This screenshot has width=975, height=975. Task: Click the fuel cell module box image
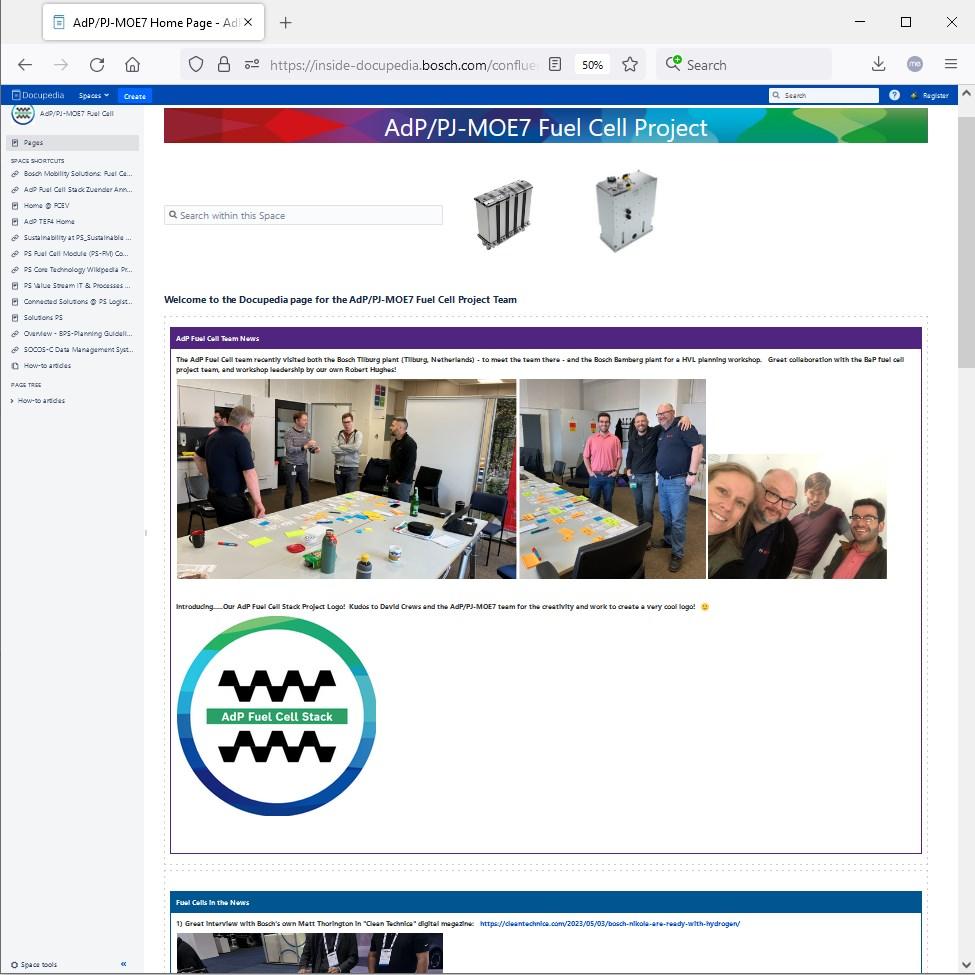[626, 211]
